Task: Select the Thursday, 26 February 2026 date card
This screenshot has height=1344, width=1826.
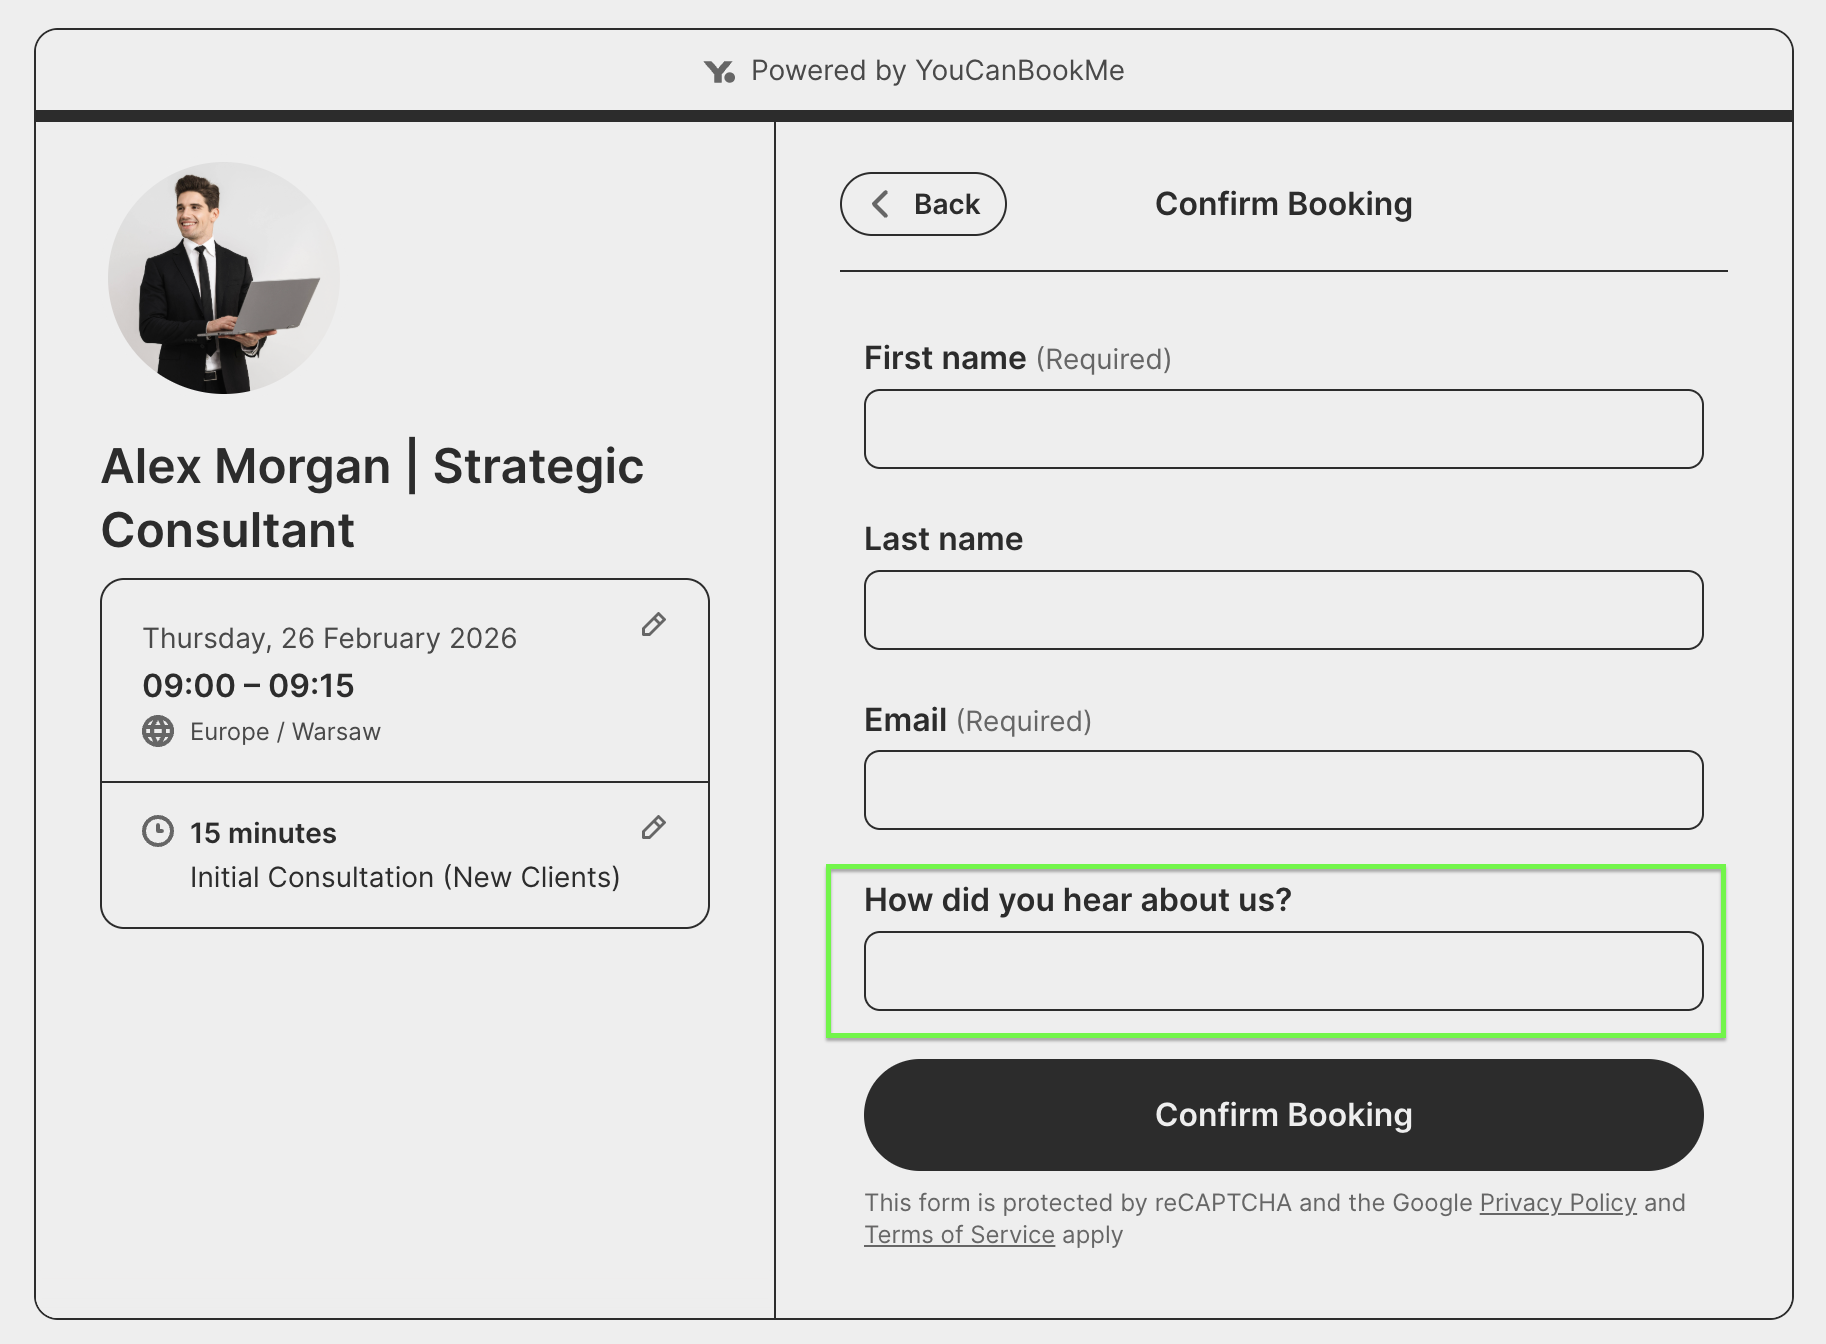Action: pyautogui.click(x=330, y=638)
